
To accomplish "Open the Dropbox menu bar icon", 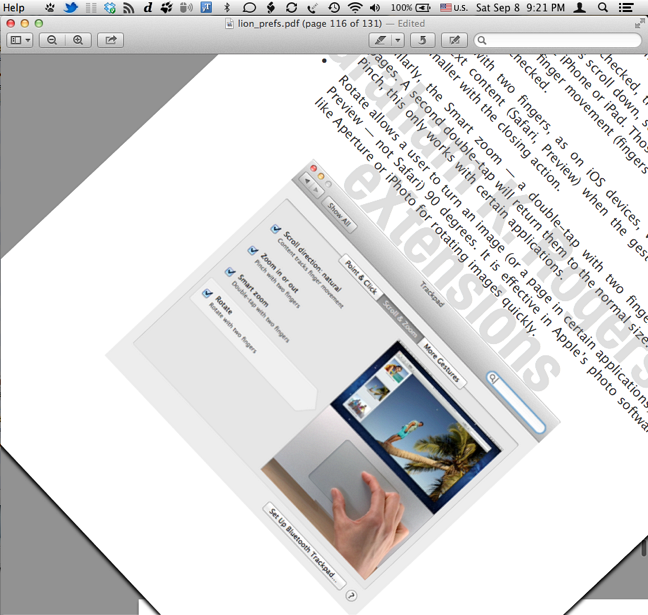I will coord(110,7).
